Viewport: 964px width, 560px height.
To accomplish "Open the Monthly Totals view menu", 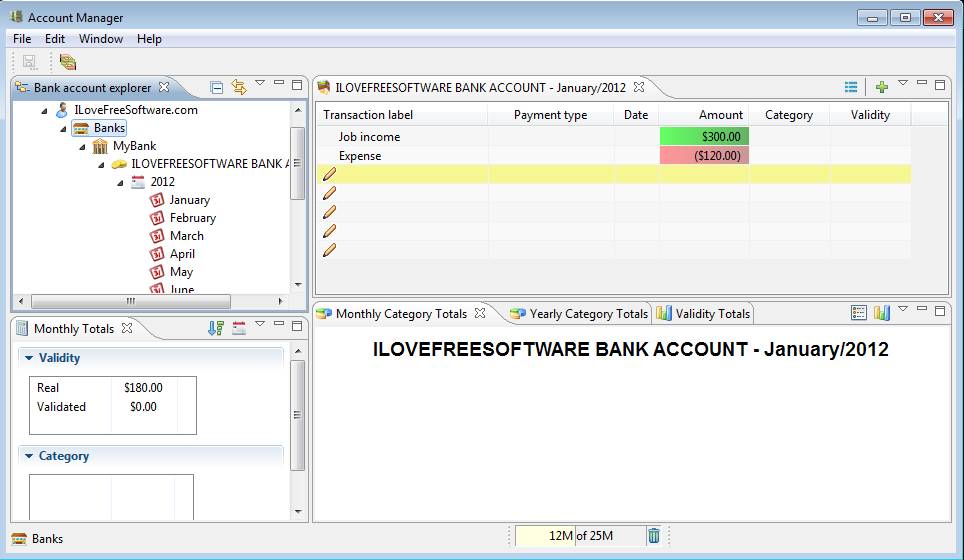I will (x=260, y=323).
